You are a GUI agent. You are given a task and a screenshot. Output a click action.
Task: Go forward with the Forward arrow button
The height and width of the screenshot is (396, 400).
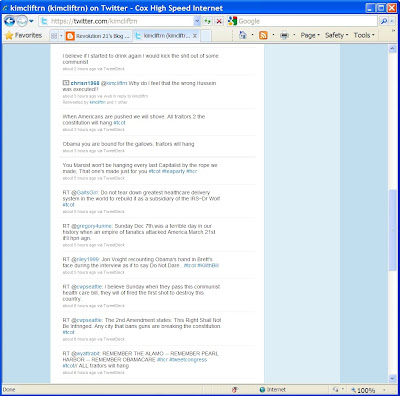pyautogui.click(x=22, y=21)
